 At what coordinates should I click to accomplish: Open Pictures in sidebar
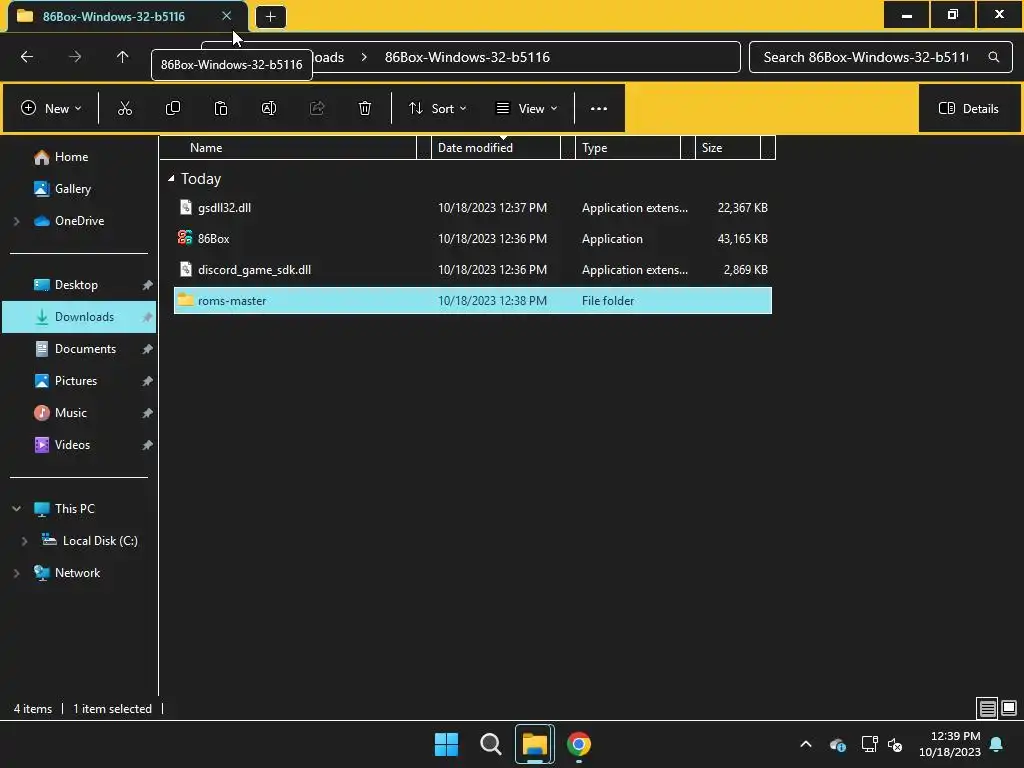(x=76, y=381)
